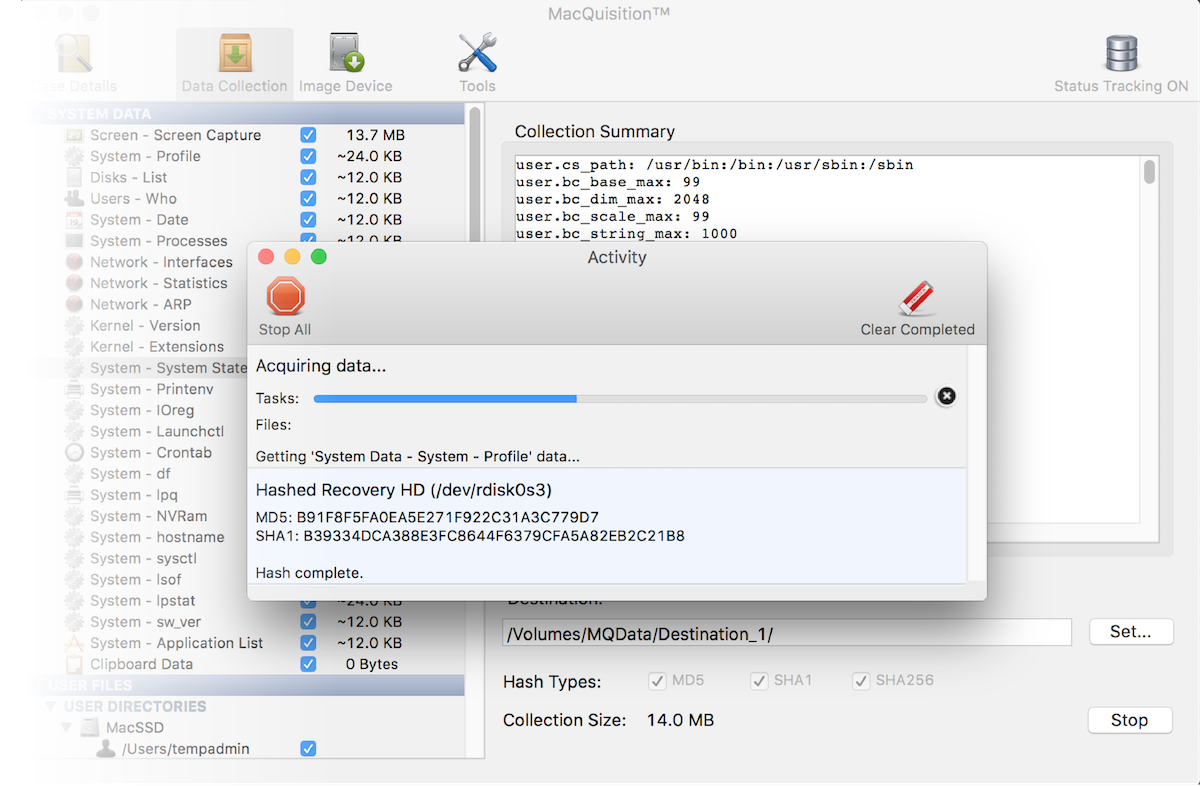Image resolution: width=1200 pixels, height=786 pixels.
Task: Click the Tasks progress bar
Action: tap(620, 398)
